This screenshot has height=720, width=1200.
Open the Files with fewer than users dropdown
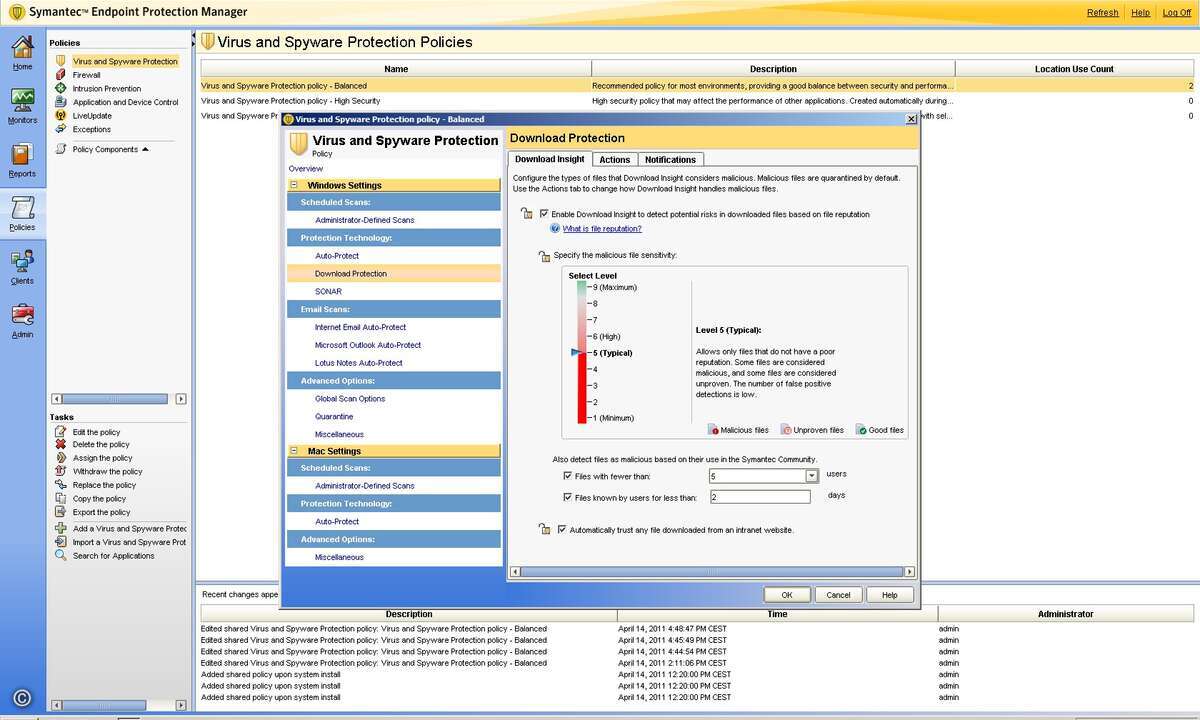812,476
